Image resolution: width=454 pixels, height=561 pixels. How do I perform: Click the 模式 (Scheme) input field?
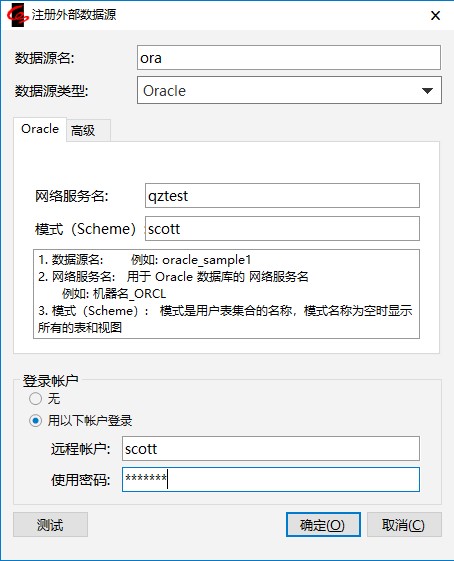click(282, 229)
